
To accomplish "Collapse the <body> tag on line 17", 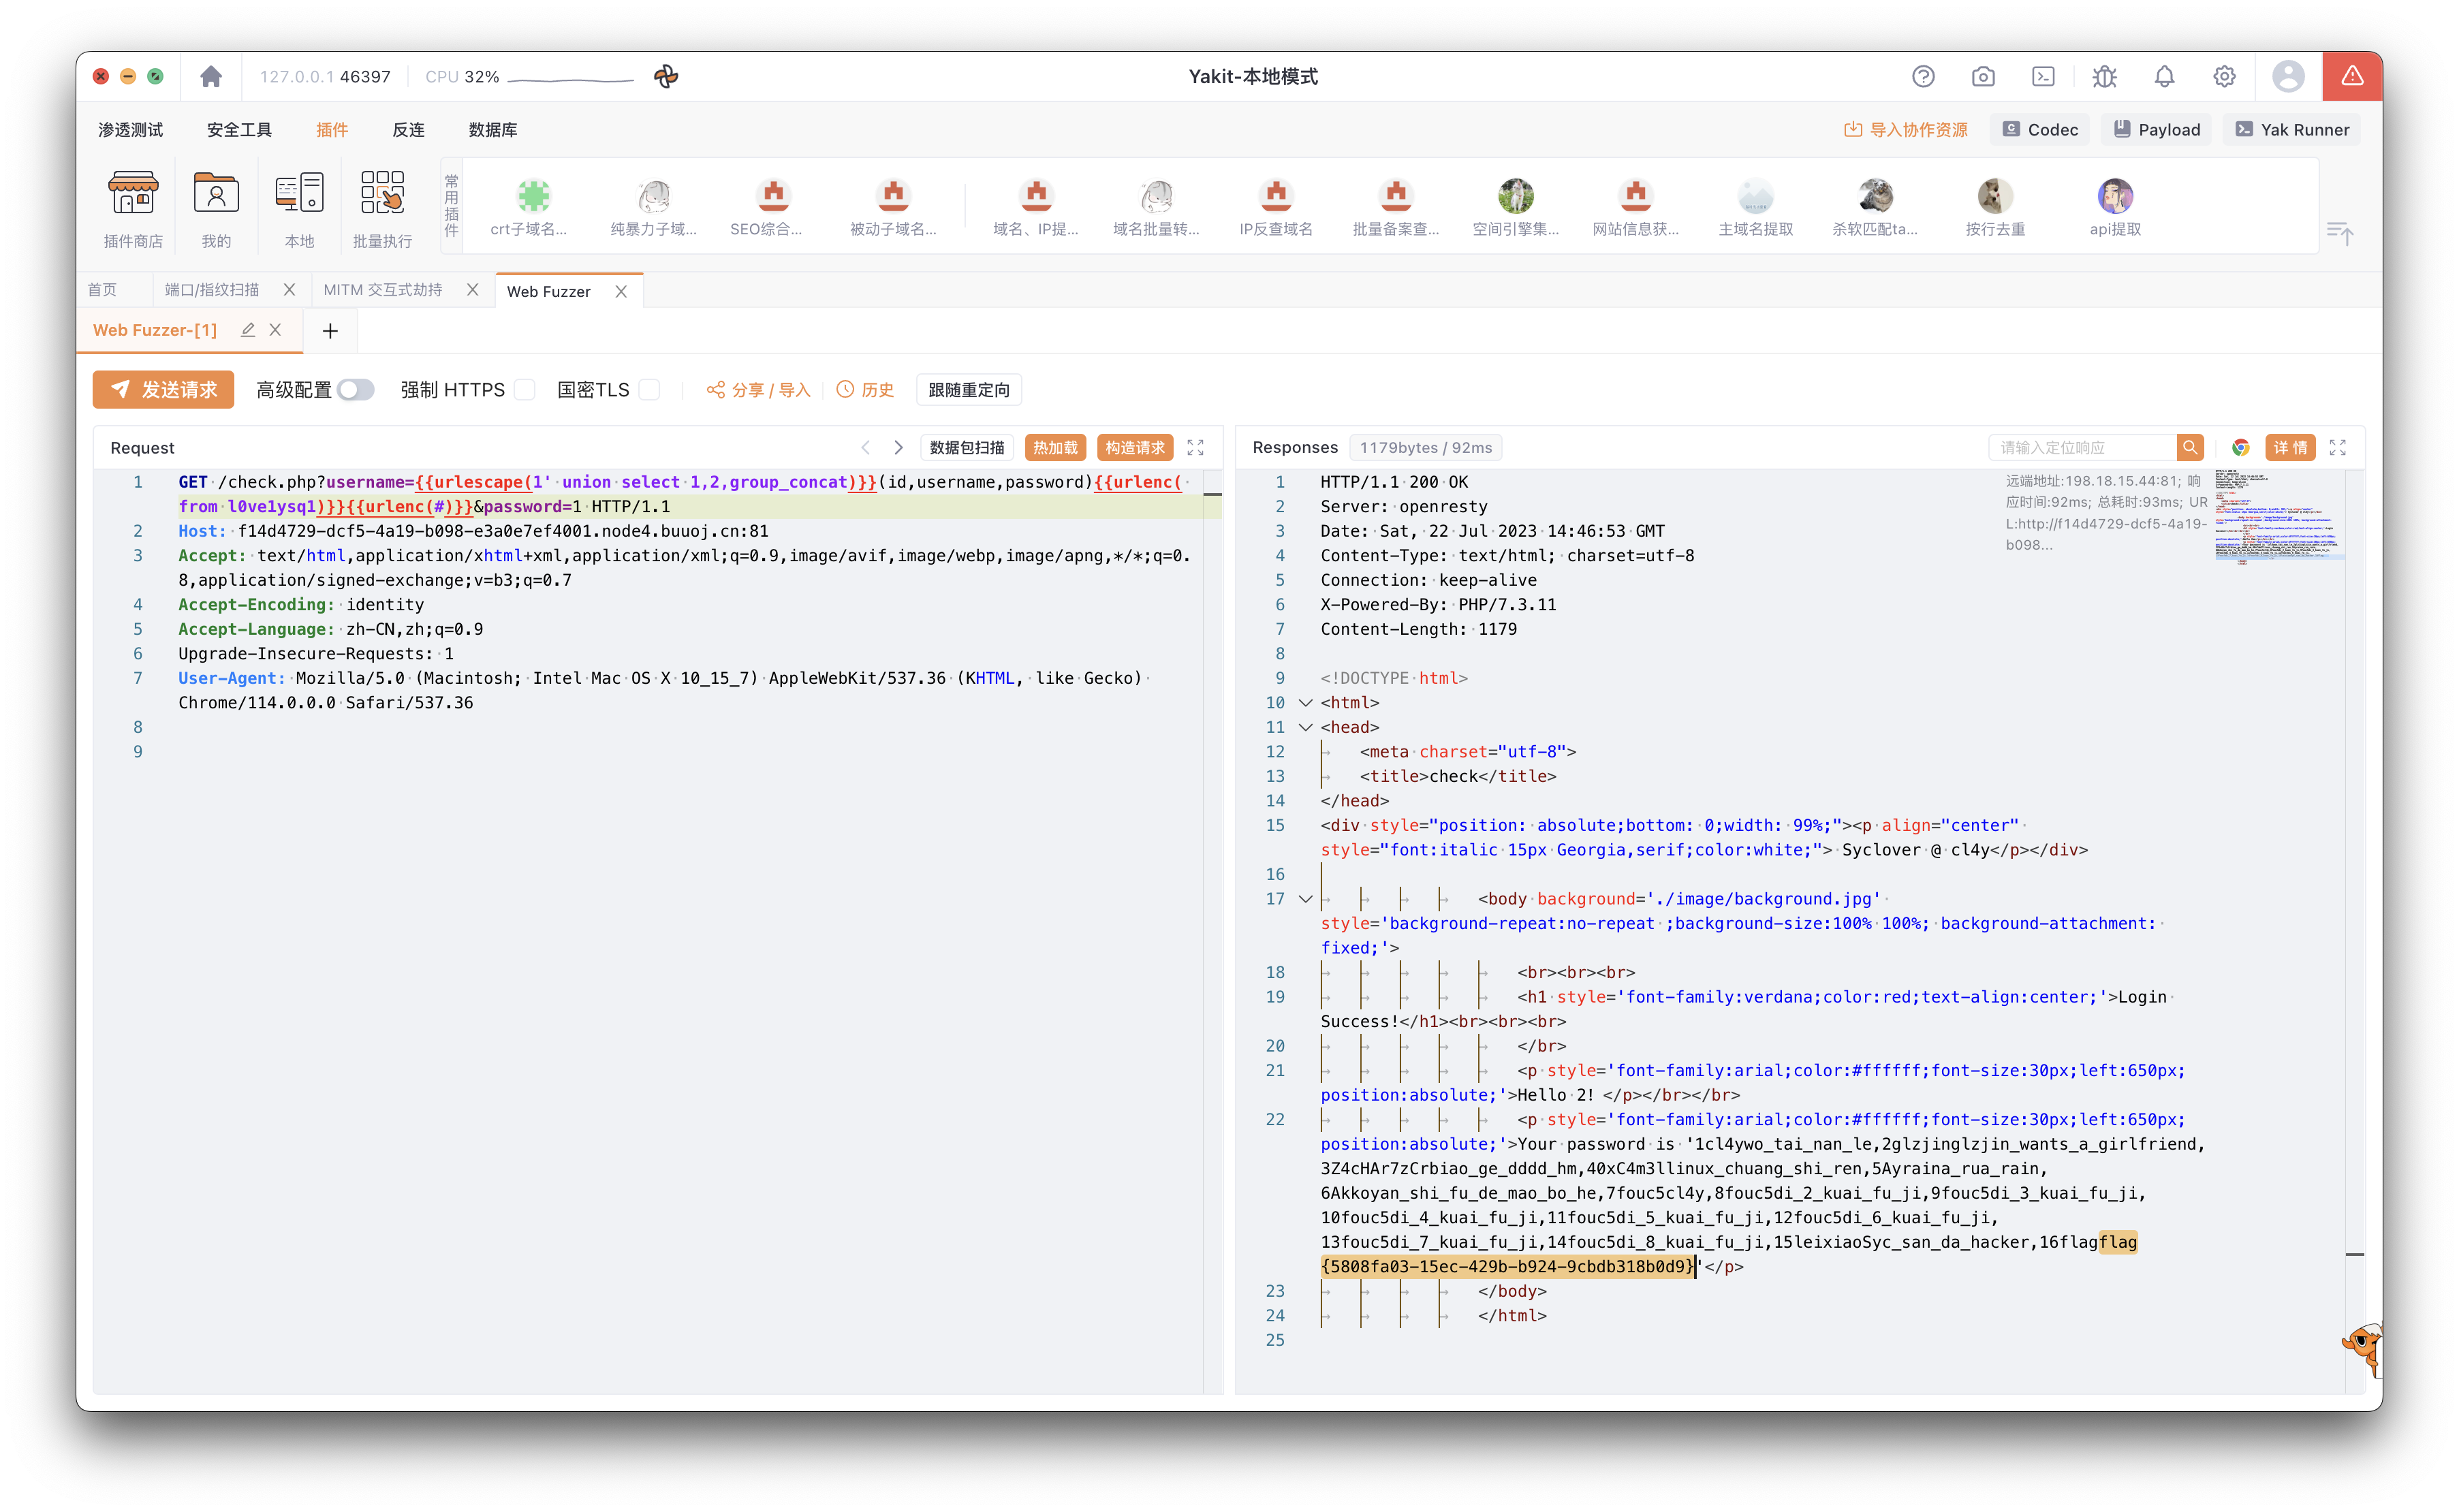I will tap(1305, 899).
